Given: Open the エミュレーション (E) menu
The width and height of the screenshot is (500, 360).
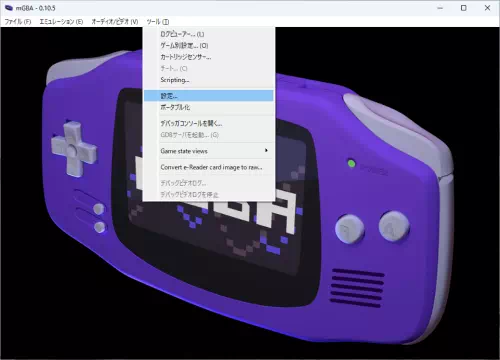Looking at the screenshot, I should click(61, 22).
